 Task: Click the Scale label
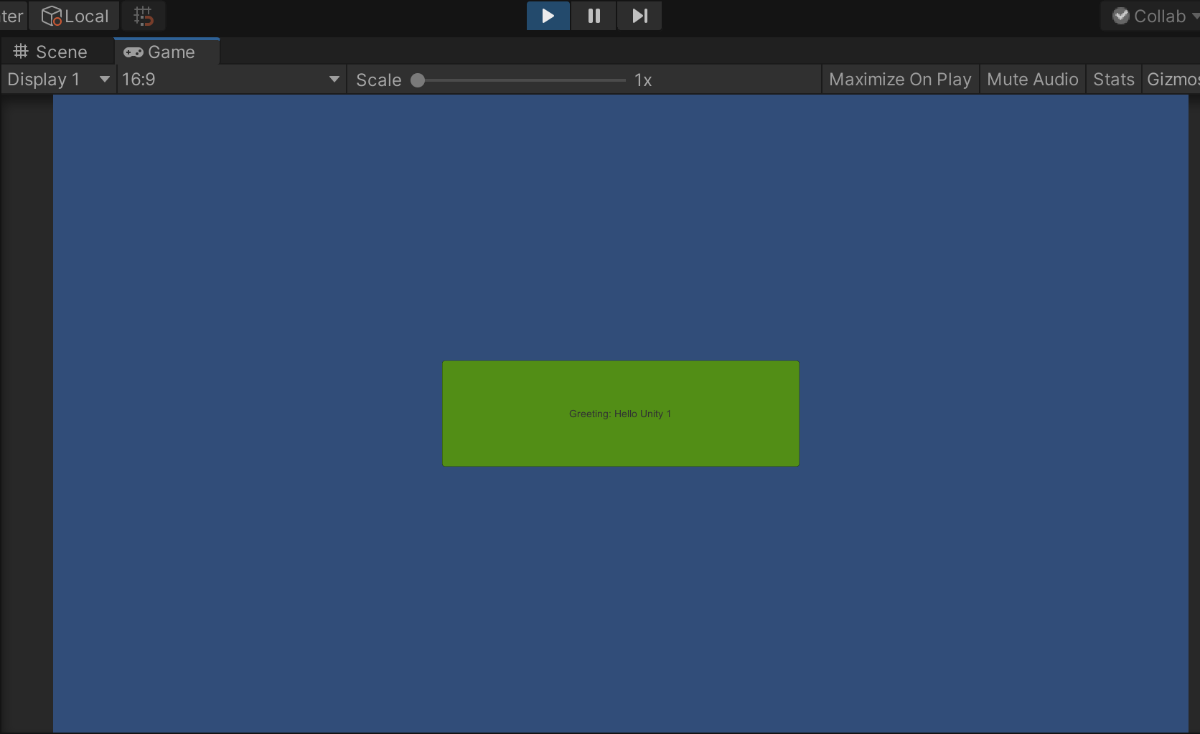click(378, 80)
